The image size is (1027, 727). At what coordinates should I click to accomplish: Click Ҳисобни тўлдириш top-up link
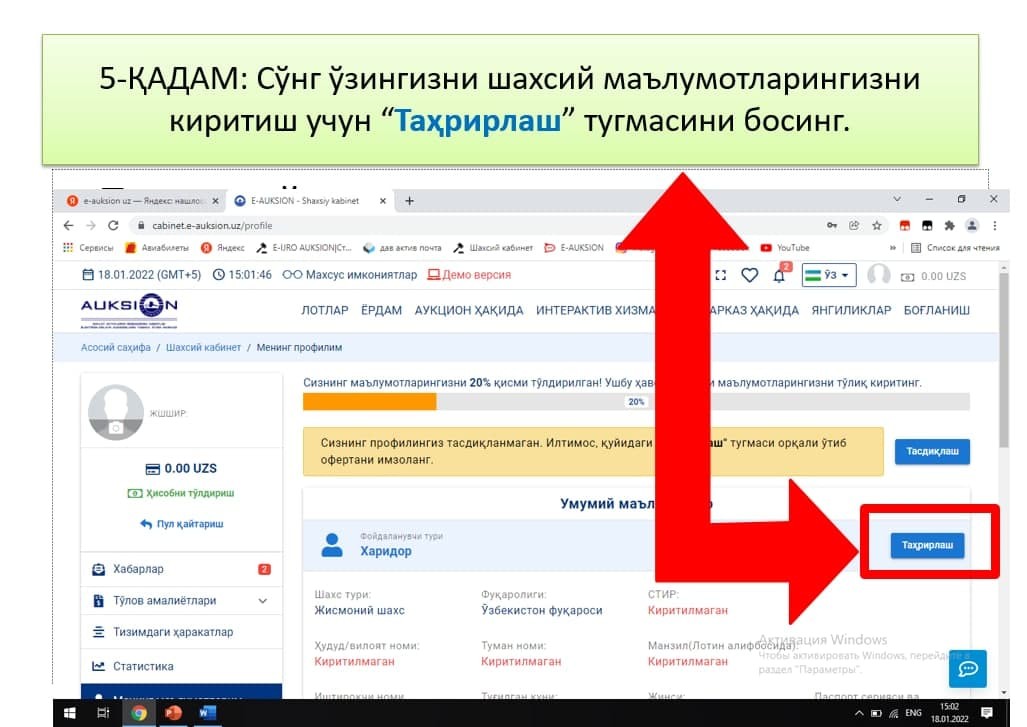pyautogui.click(x=181, y=493)
